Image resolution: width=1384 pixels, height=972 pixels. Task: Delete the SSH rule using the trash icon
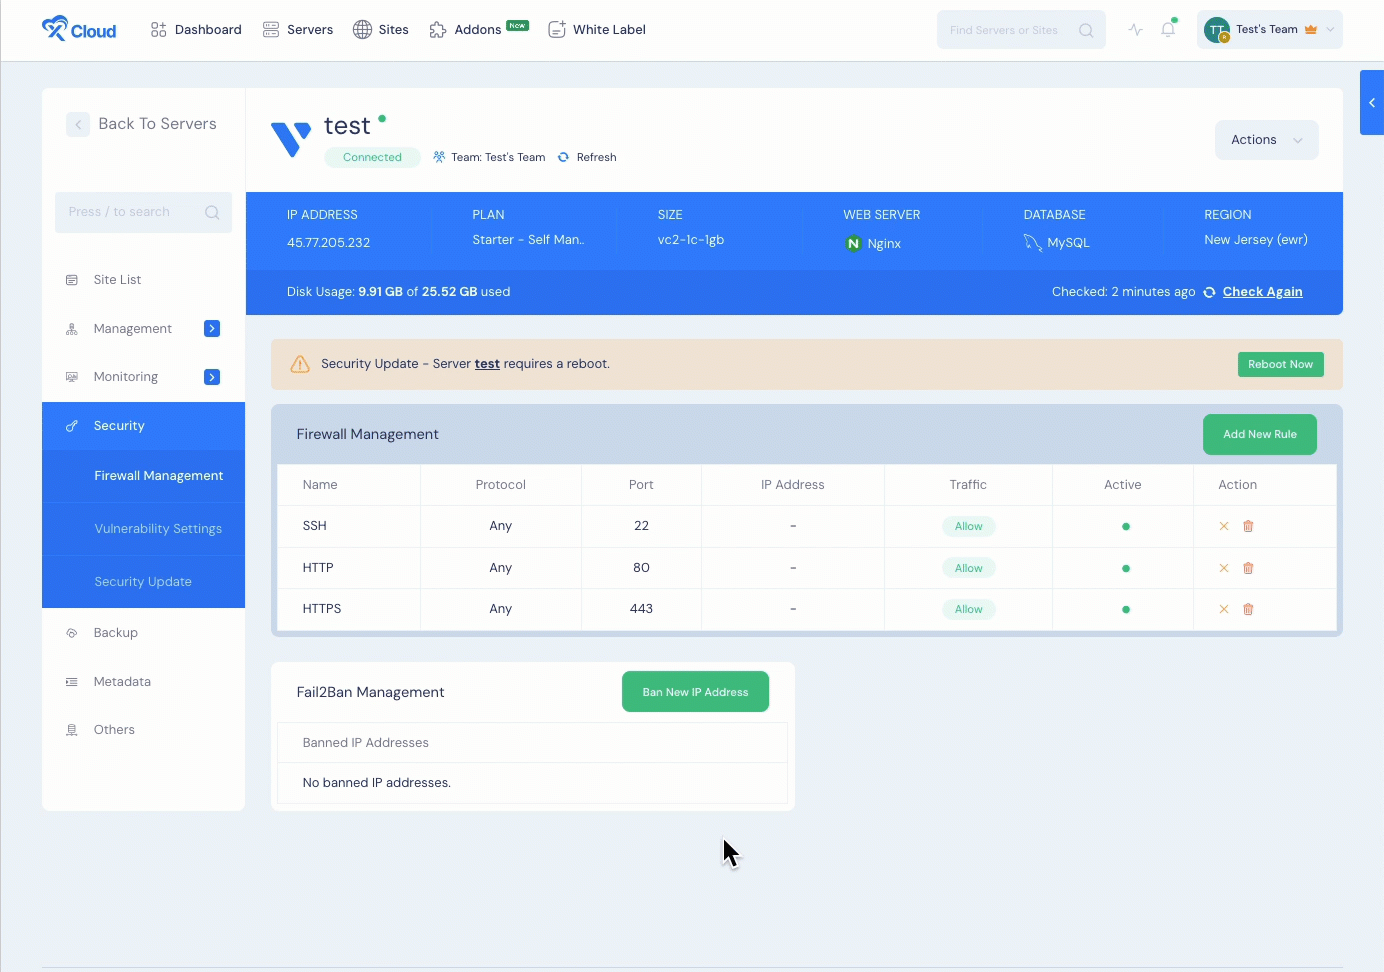(x=1248, y=525)
